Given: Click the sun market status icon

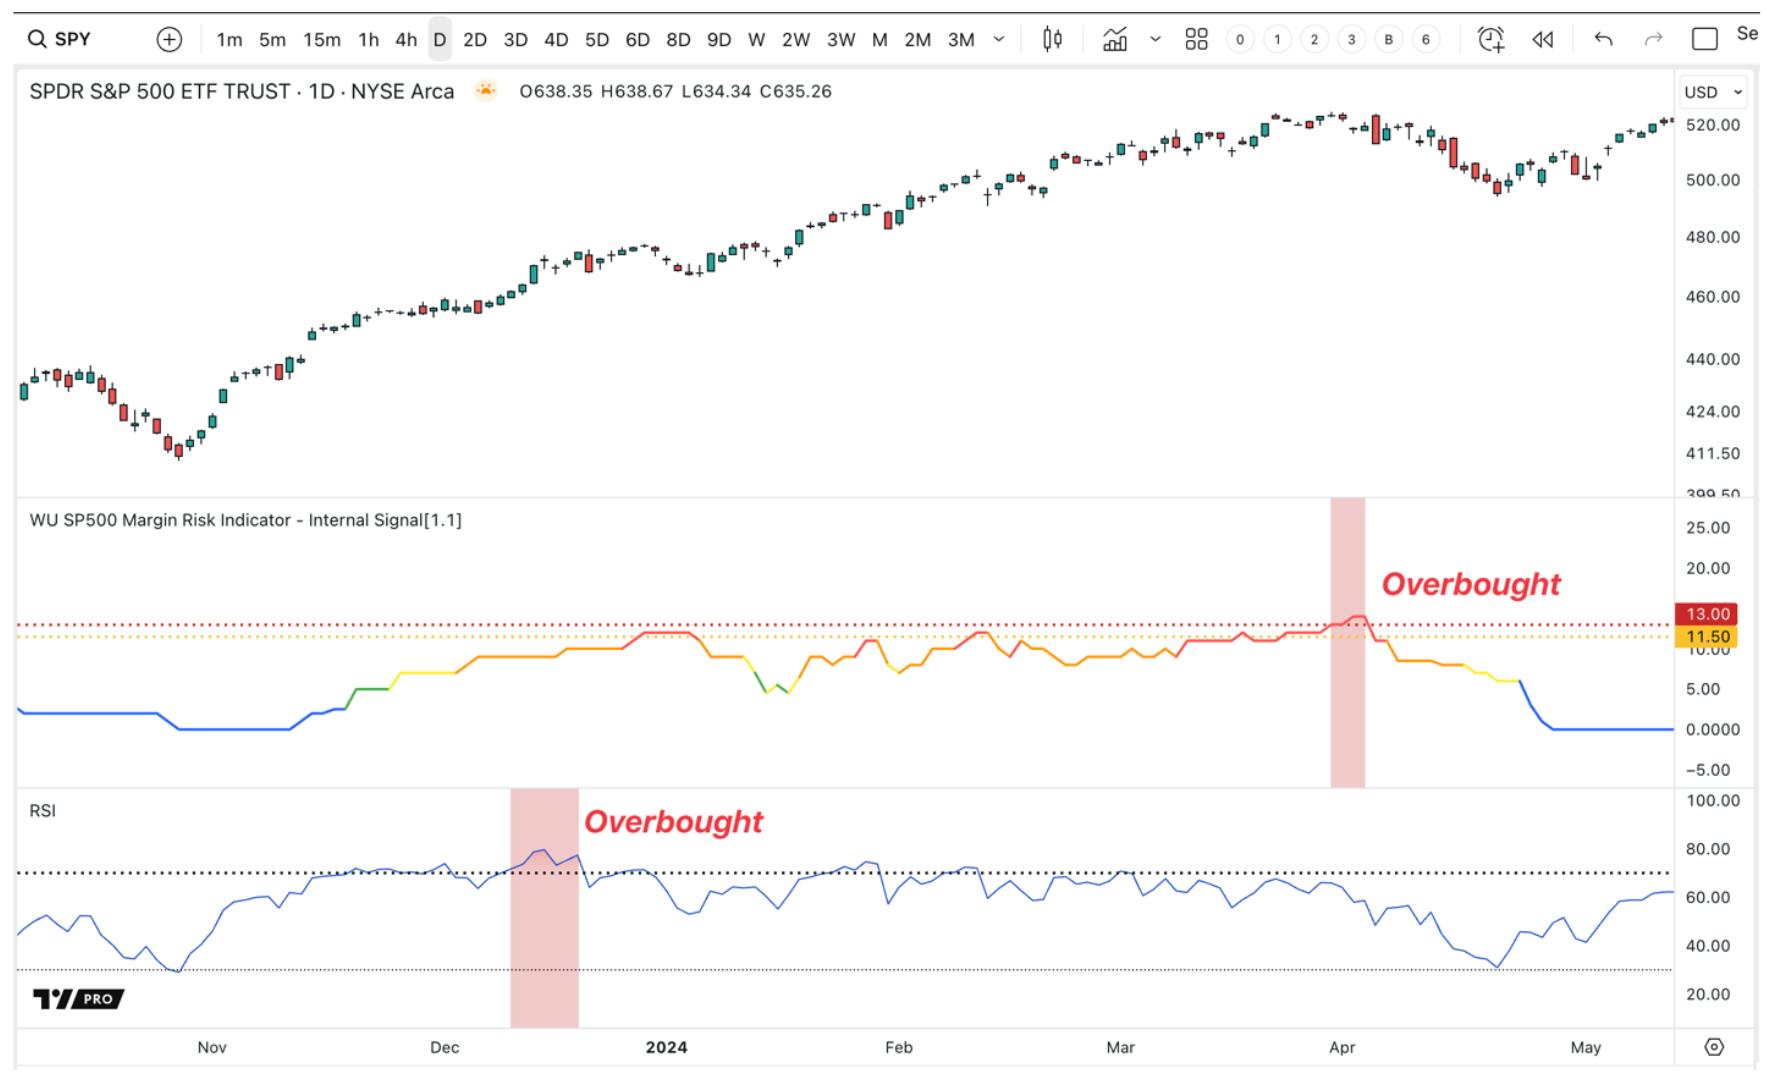Looking at the screenshot, I should [x=486, y=91].
